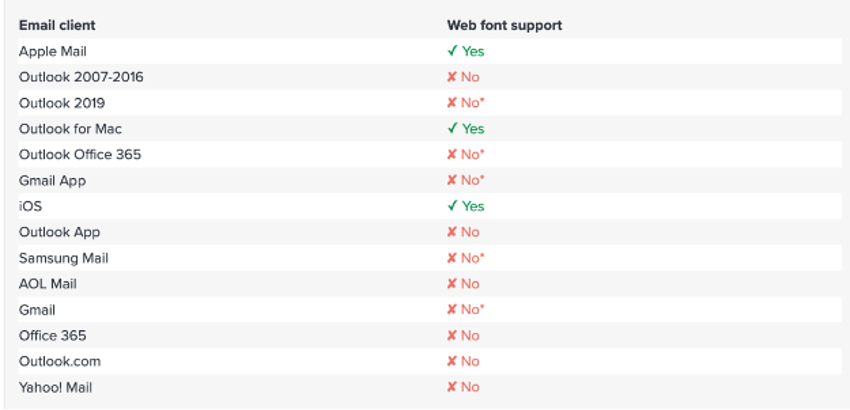Click the red X beside Samsung Mail
This screenshot has height=410, width=850.
(x=452, y=258)
